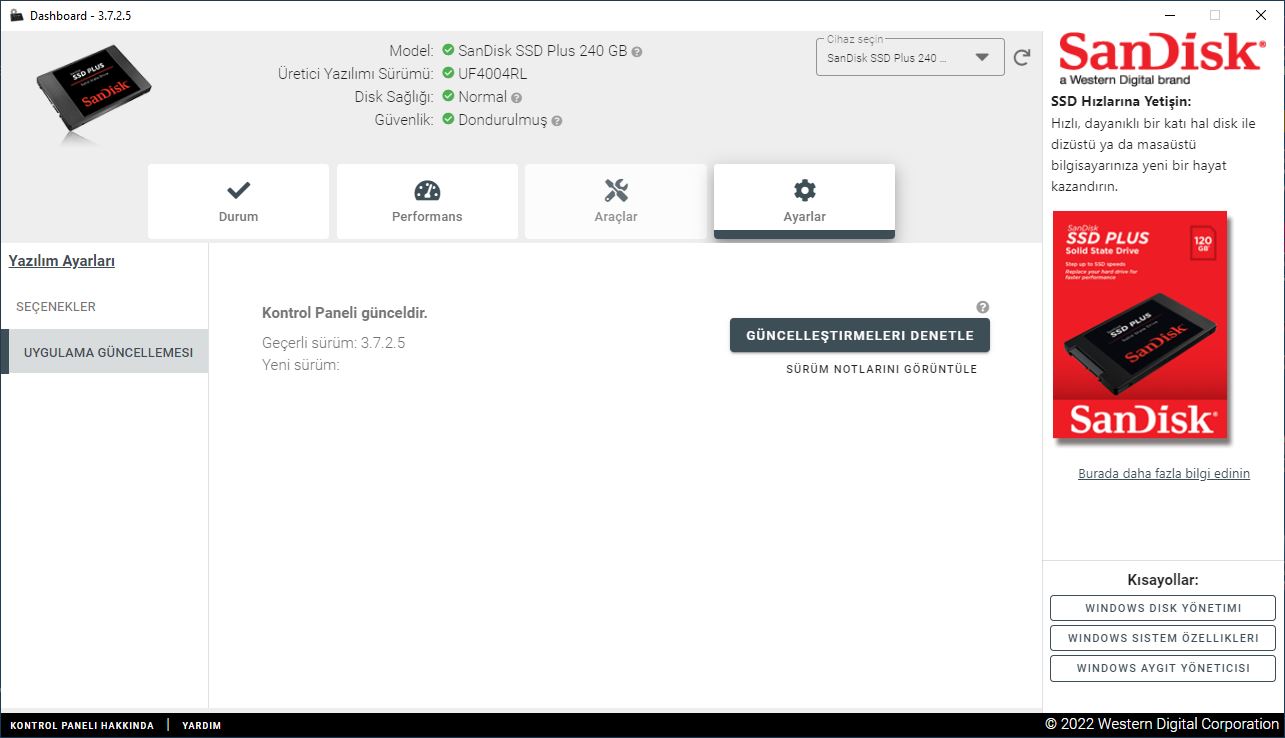Switch to the Performans tab
The image size is (1285, 738).
[427, 201]
